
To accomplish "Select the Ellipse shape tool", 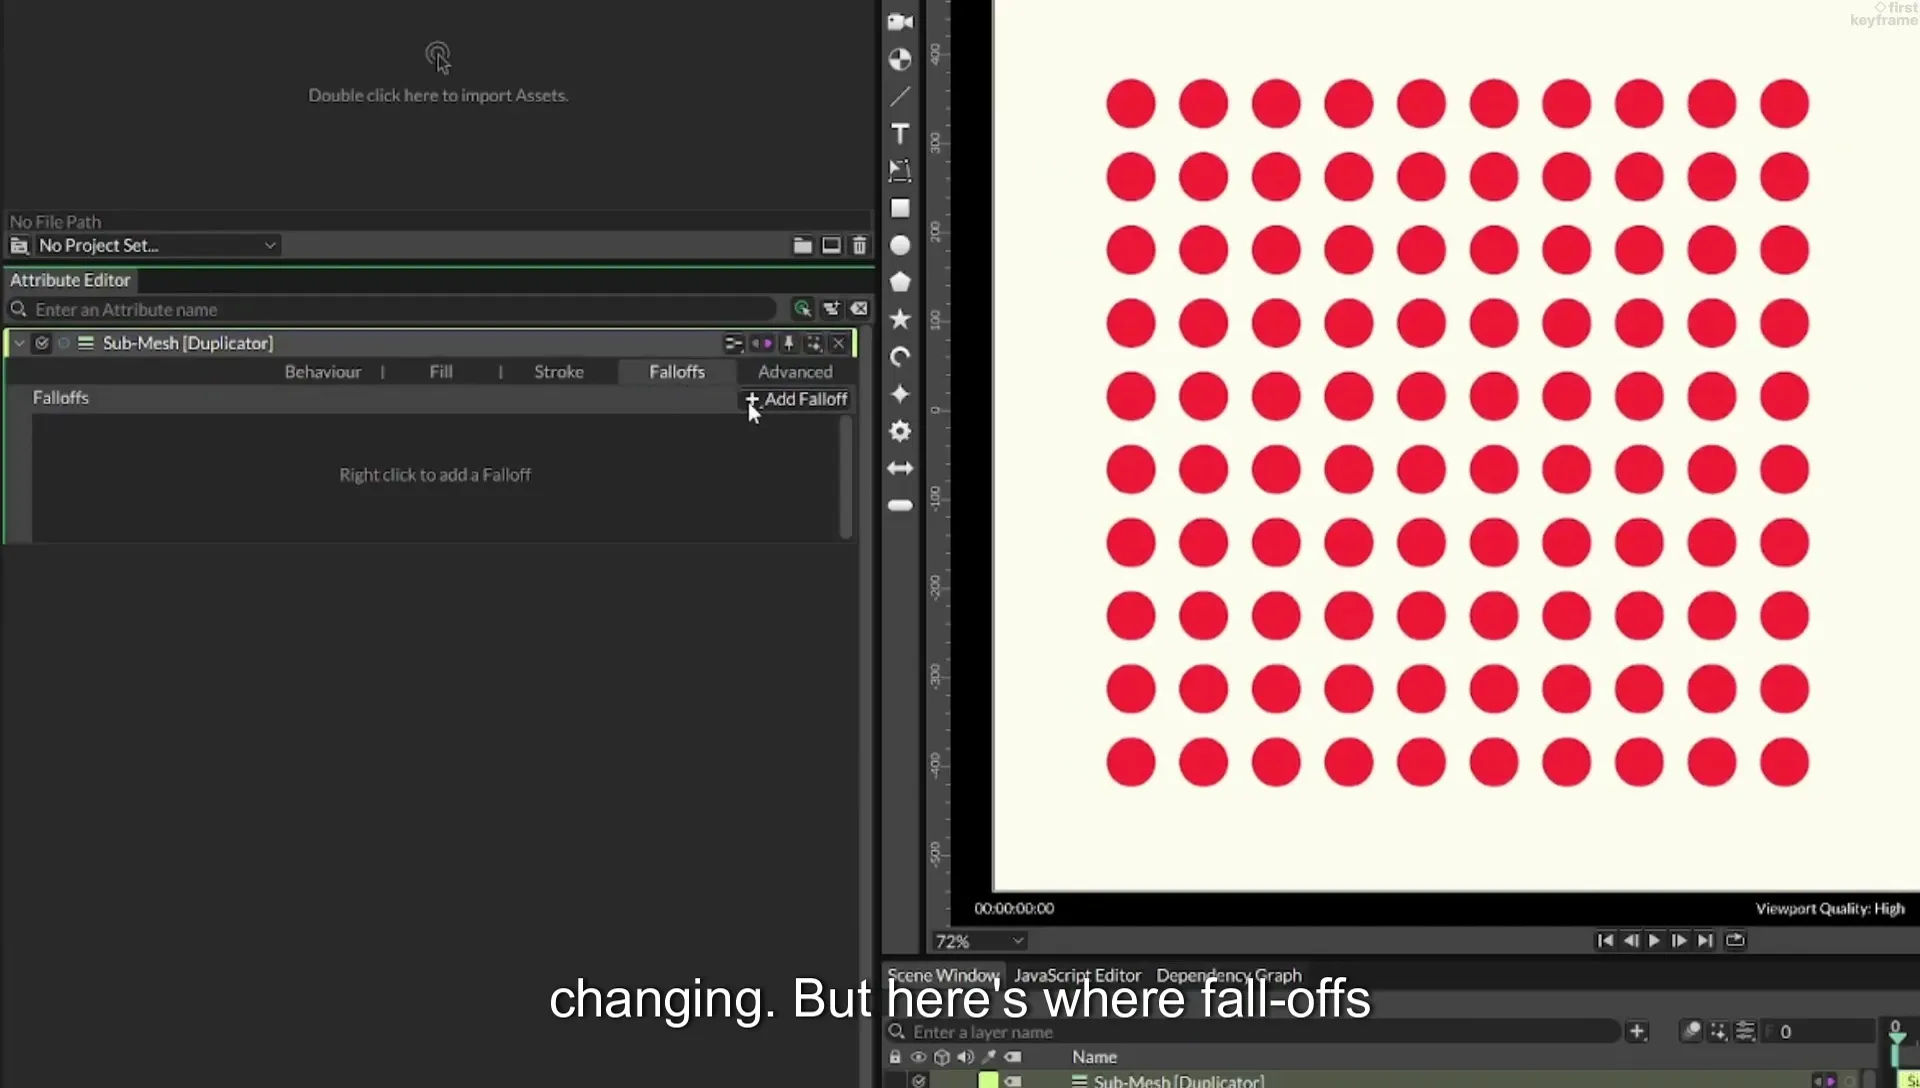I will [x=900, y=245].
